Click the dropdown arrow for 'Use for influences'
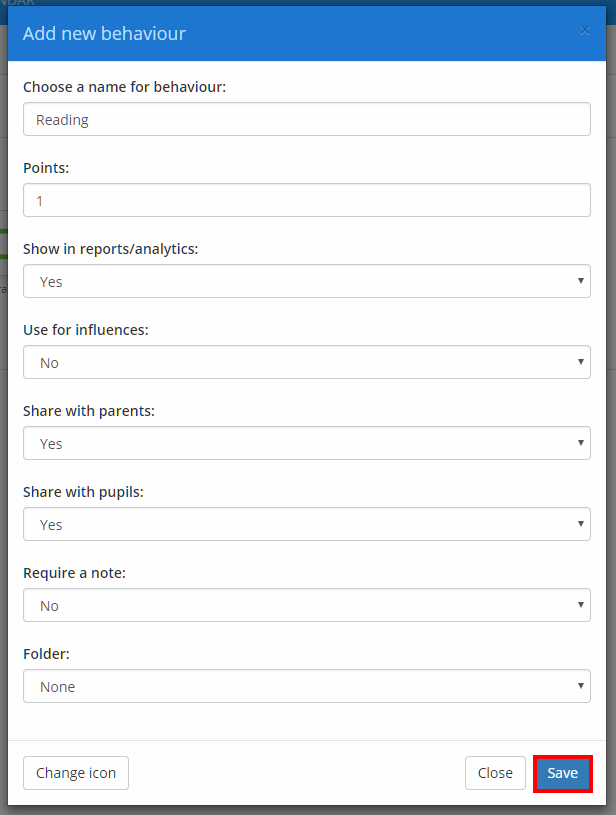This screenshot has height=815, width=616. click(580, 362)
